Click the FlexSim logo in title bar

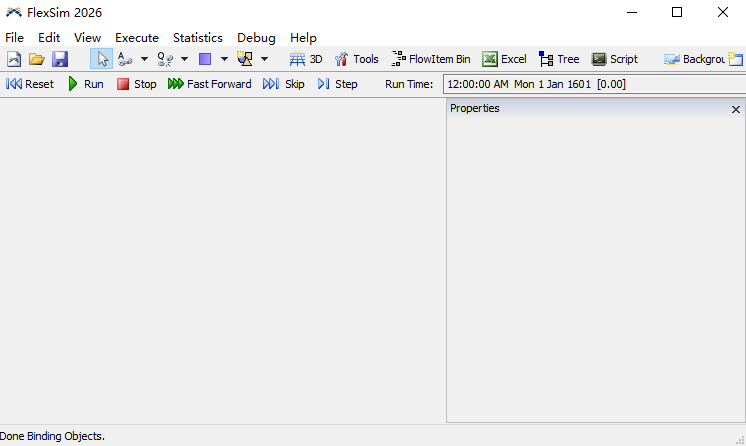point(14,12)
